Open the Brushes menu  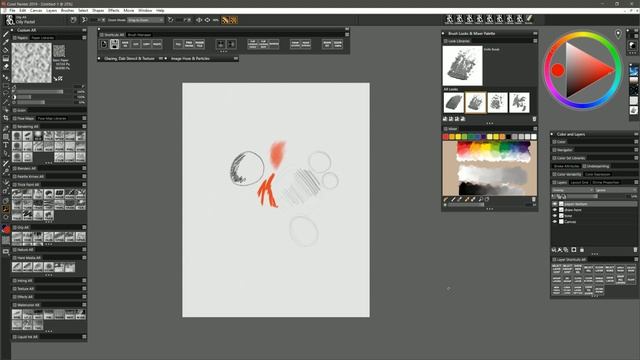tap(67, 11)
